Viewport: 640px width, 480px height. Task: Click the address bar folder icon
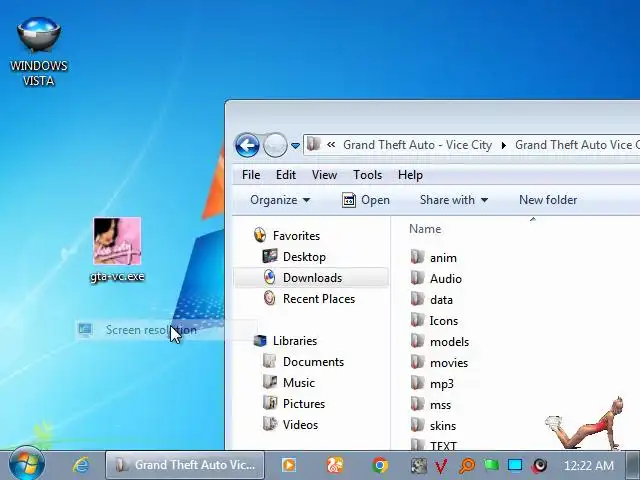313,144
